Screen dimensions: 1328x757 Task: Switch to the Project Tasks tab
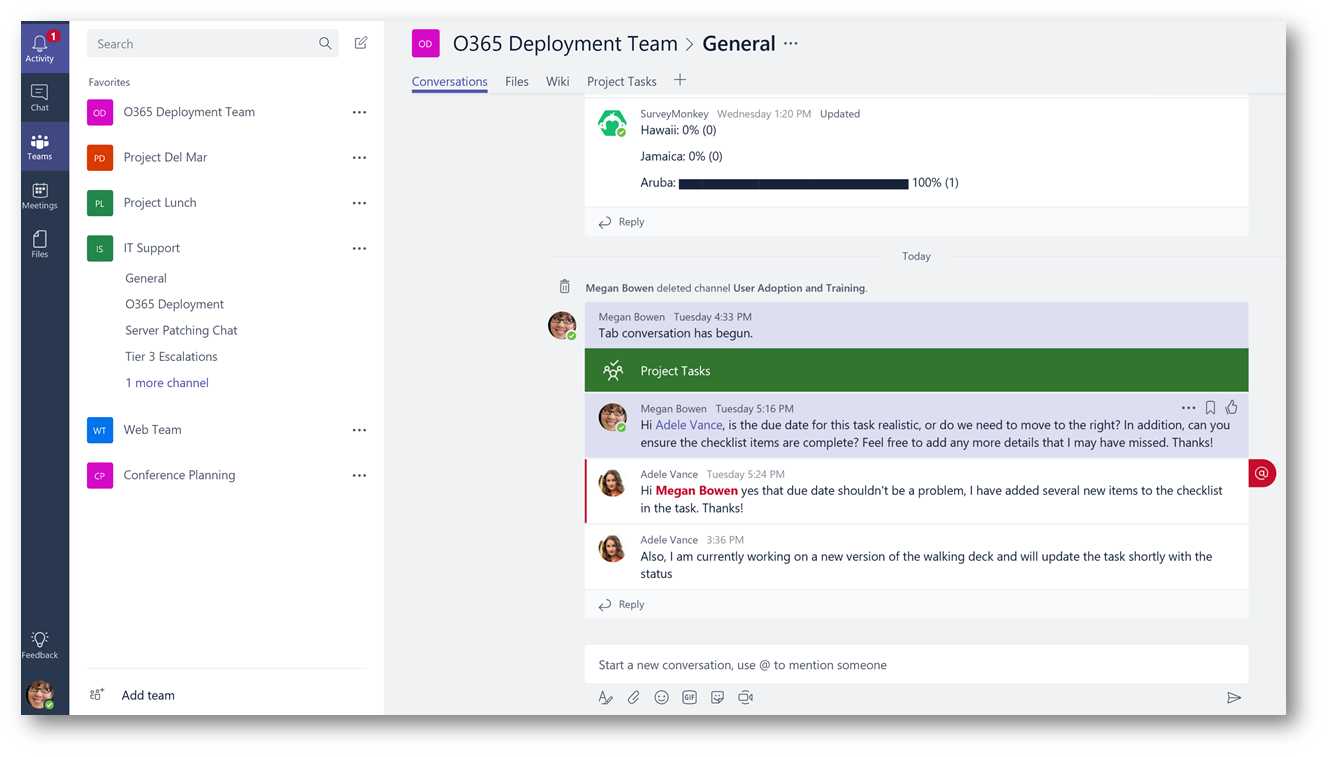tap(622, 82)
